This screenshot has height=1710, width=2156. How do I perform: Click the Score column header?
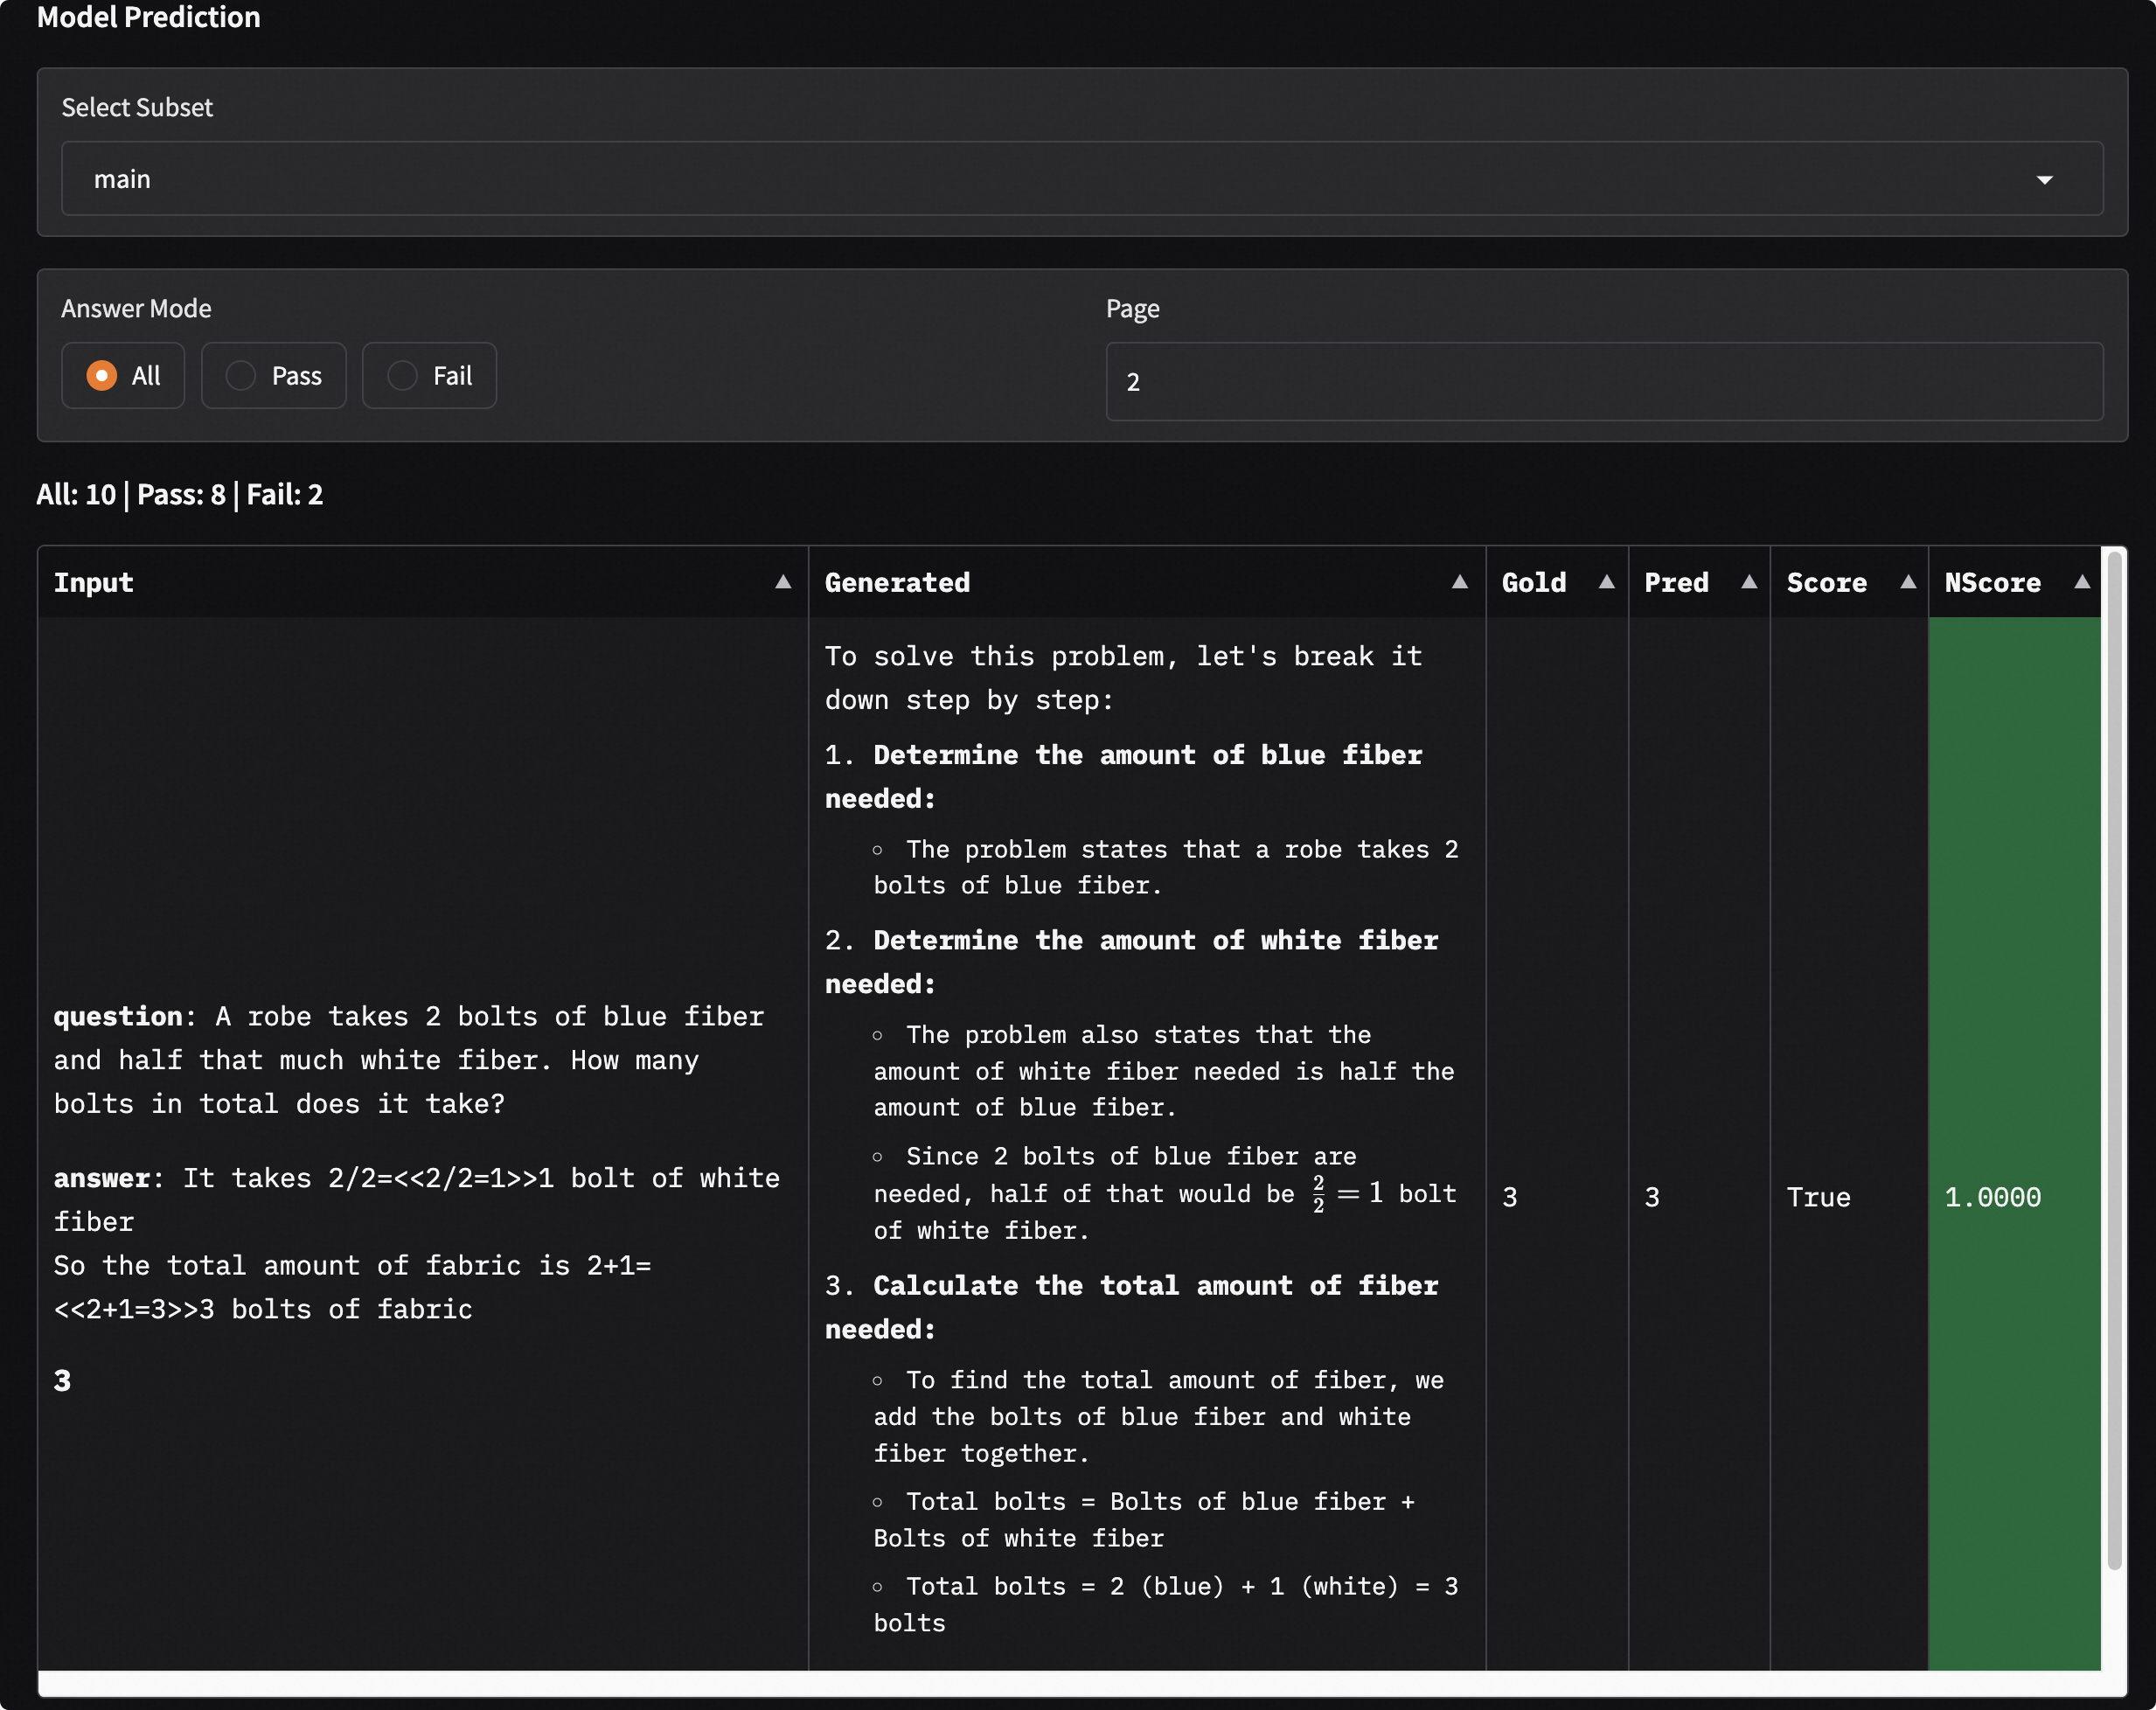pyautogui.click(x=1826, y=583)
